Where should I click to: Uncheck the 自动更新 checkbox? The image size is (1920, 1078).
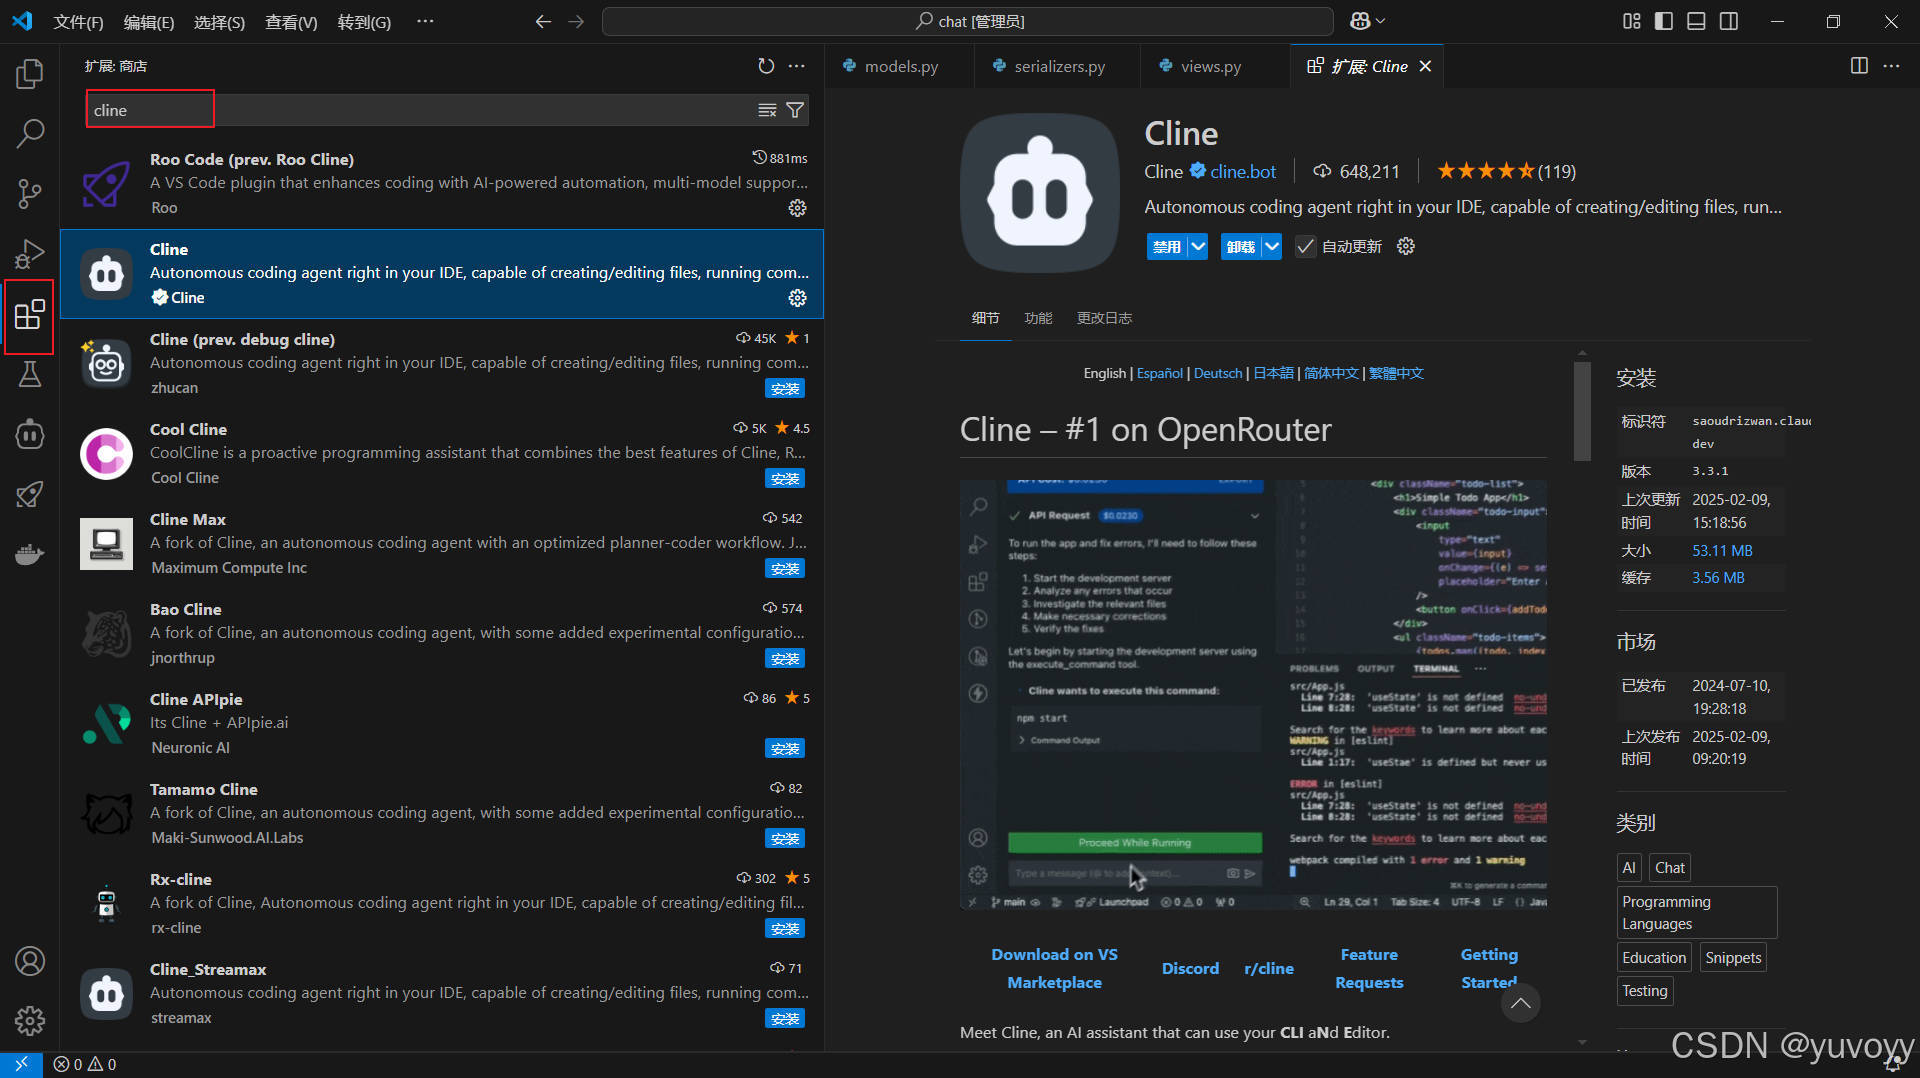[1305, 246]
